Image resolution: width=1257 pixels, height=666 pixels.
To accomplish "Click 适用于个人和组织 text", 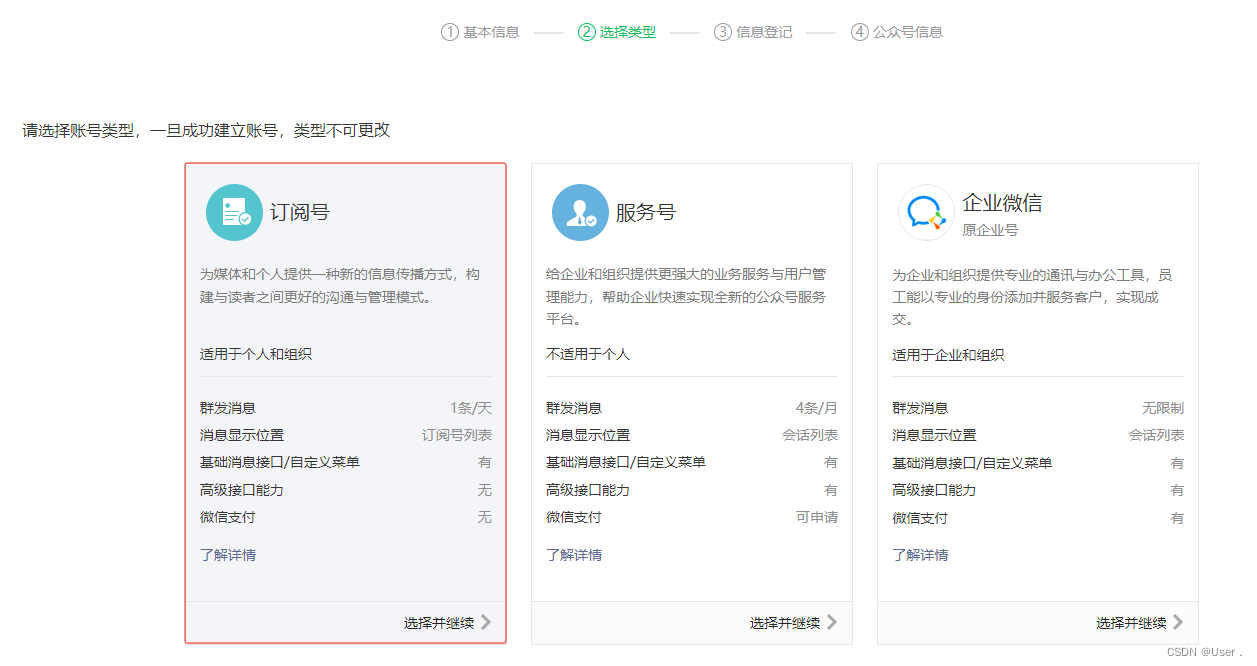I will tap(256, 354).
